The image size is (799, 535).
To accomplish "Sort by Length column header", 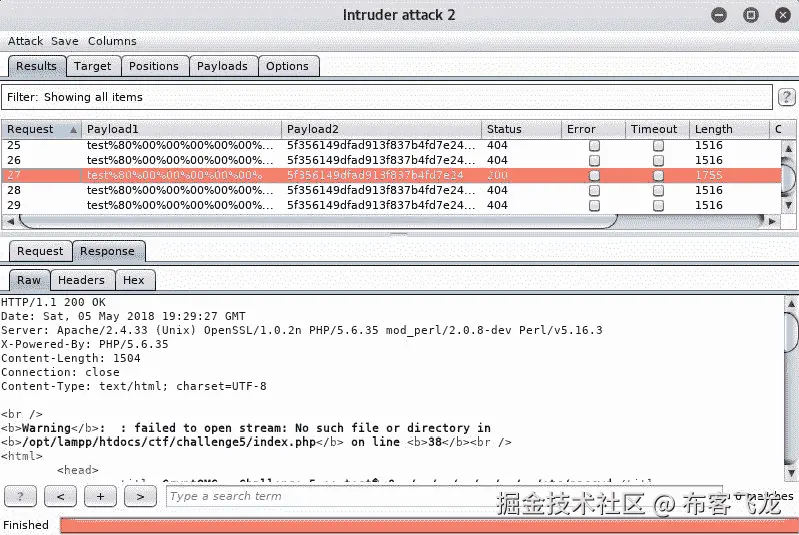I will pyautogui.click(x=729, y=129).
